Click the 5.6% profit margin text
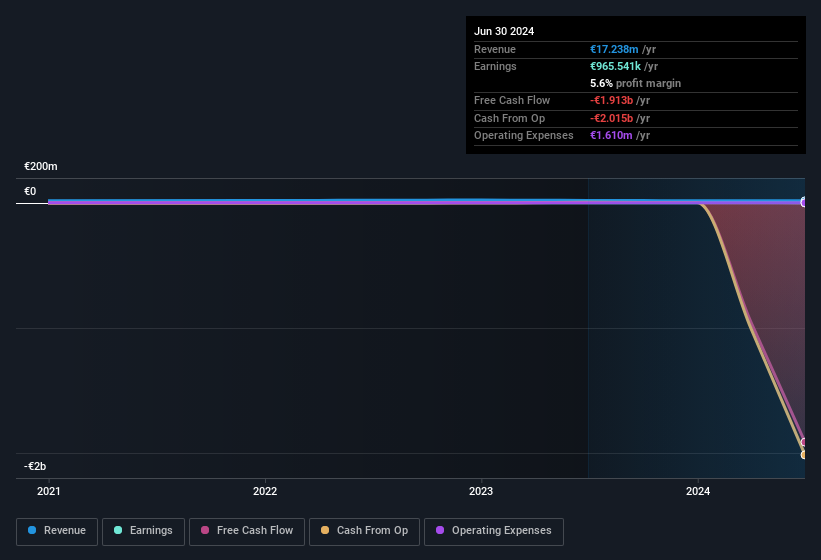821x560 pixels. (x=635, y=83)
